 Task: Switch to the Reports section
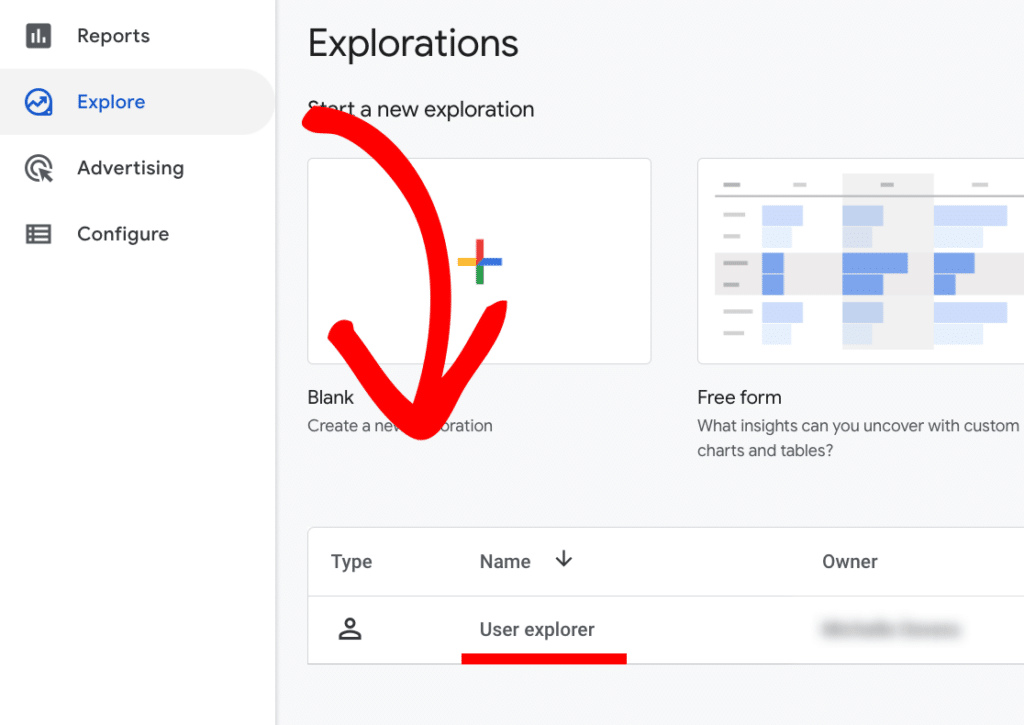[x=113, y=36]
